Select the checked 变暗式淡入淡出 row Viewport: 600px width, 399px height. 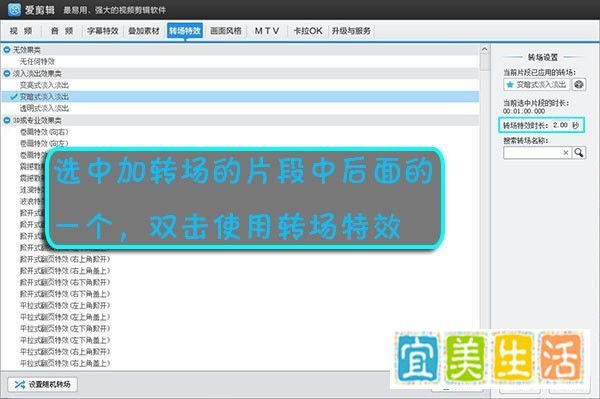click(240, 97)
